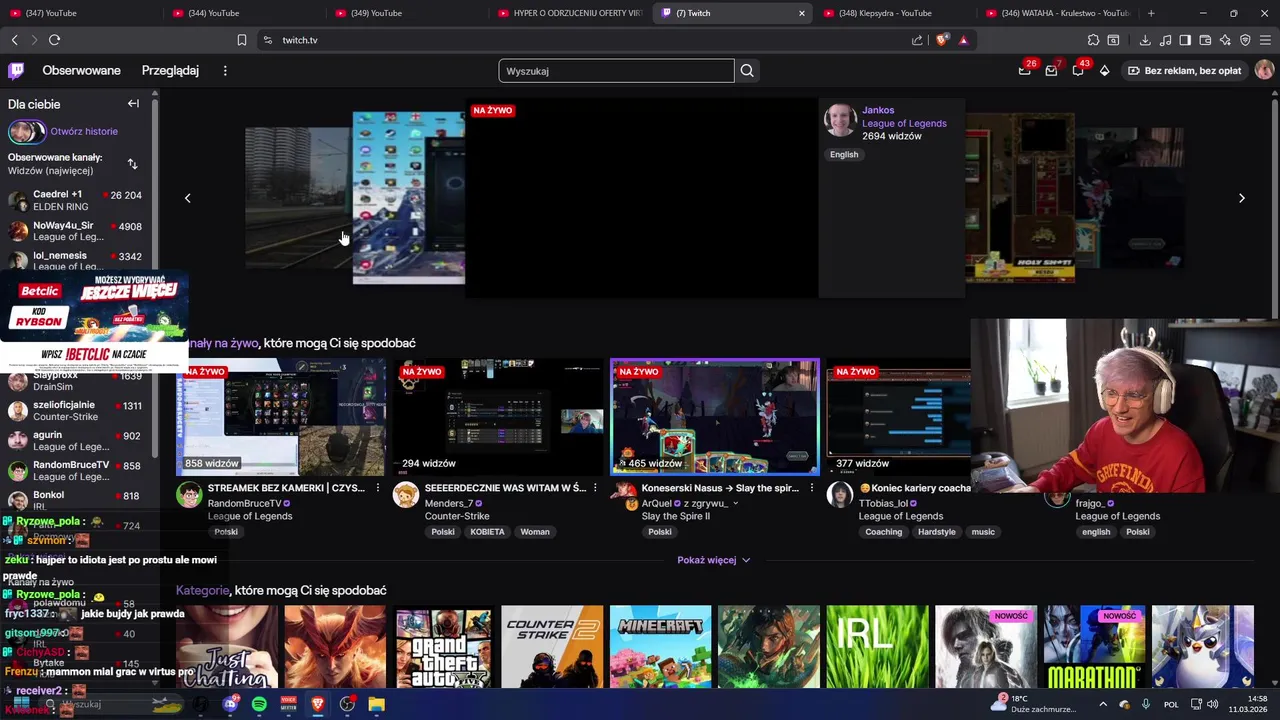The width and height of the screenshot is (1280, 720).
Task: Select the English tag under Jankos
Action: (844, 154)
